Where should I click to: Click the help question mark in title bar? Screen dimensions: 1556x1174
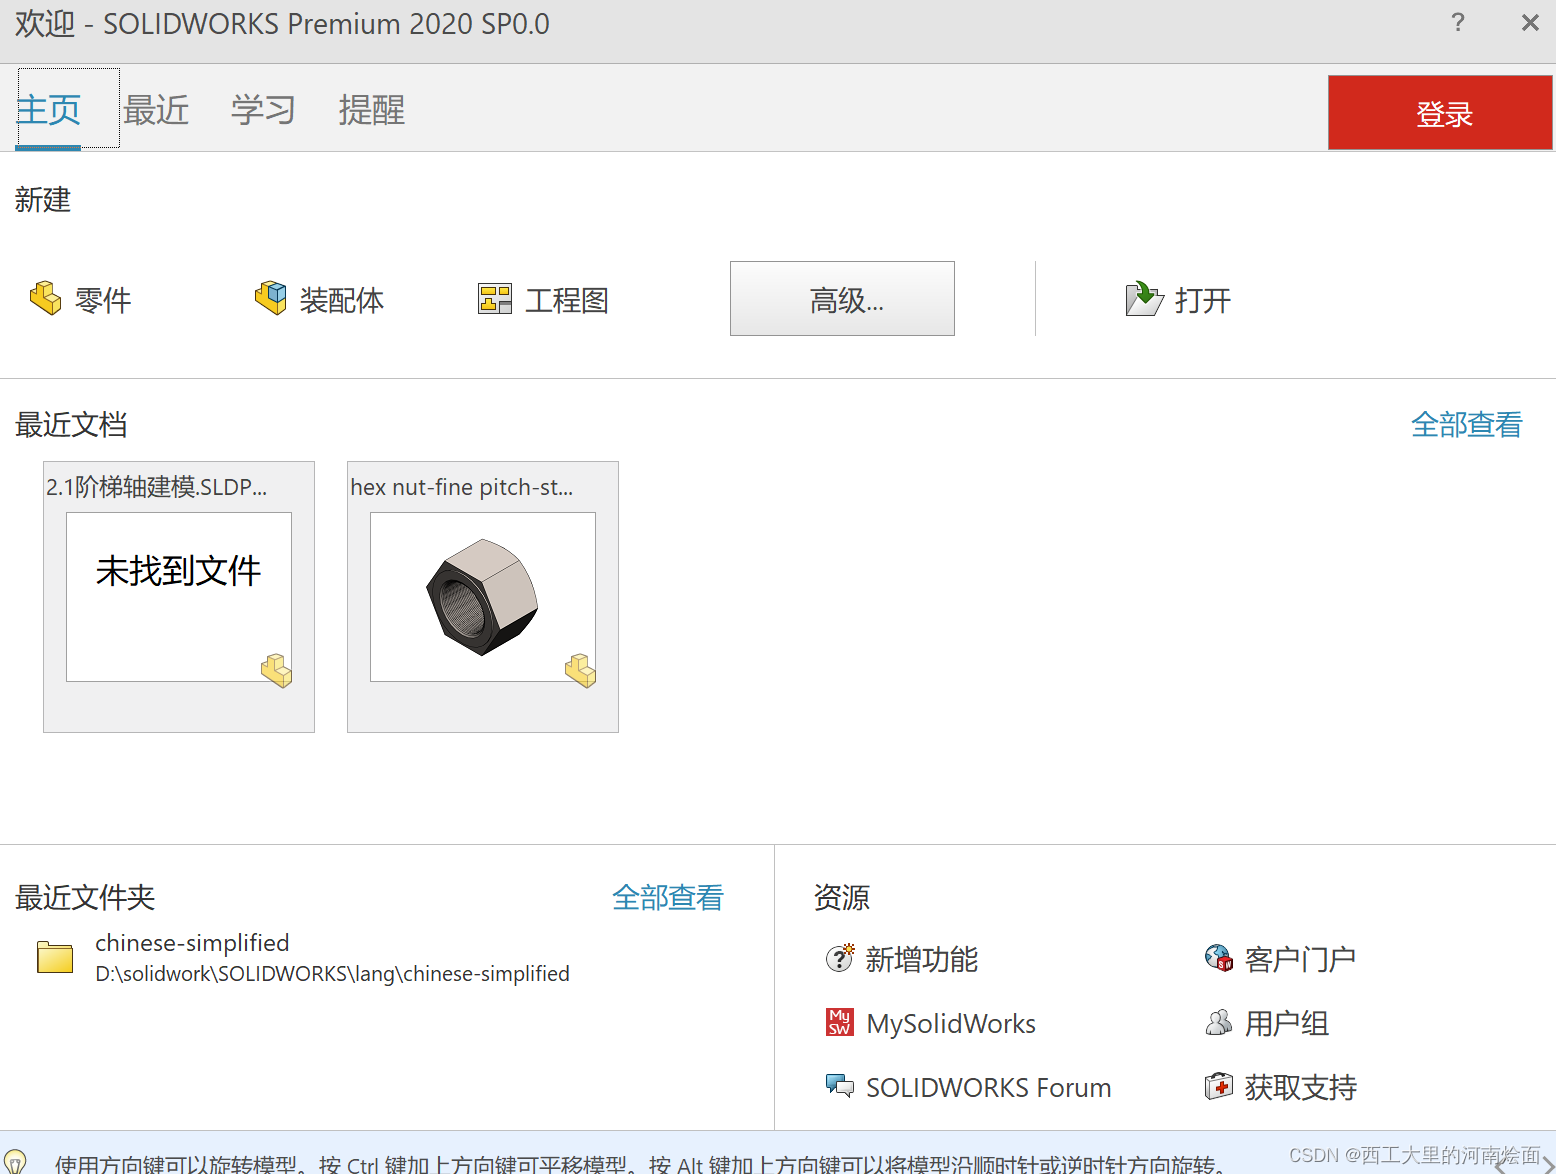[x=1458, y=23]
